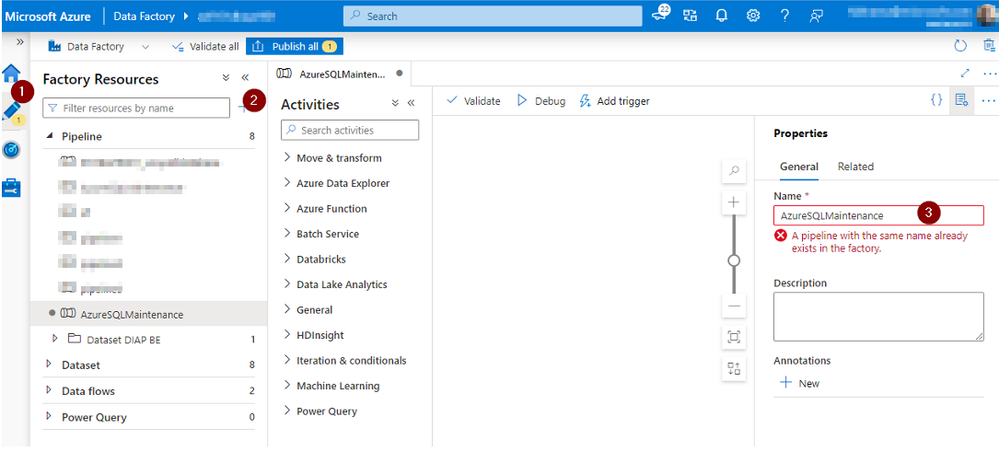Viewport: 999px width, 450px height.
Task: Click the zoom slider handle
Action: coord(734,260)
